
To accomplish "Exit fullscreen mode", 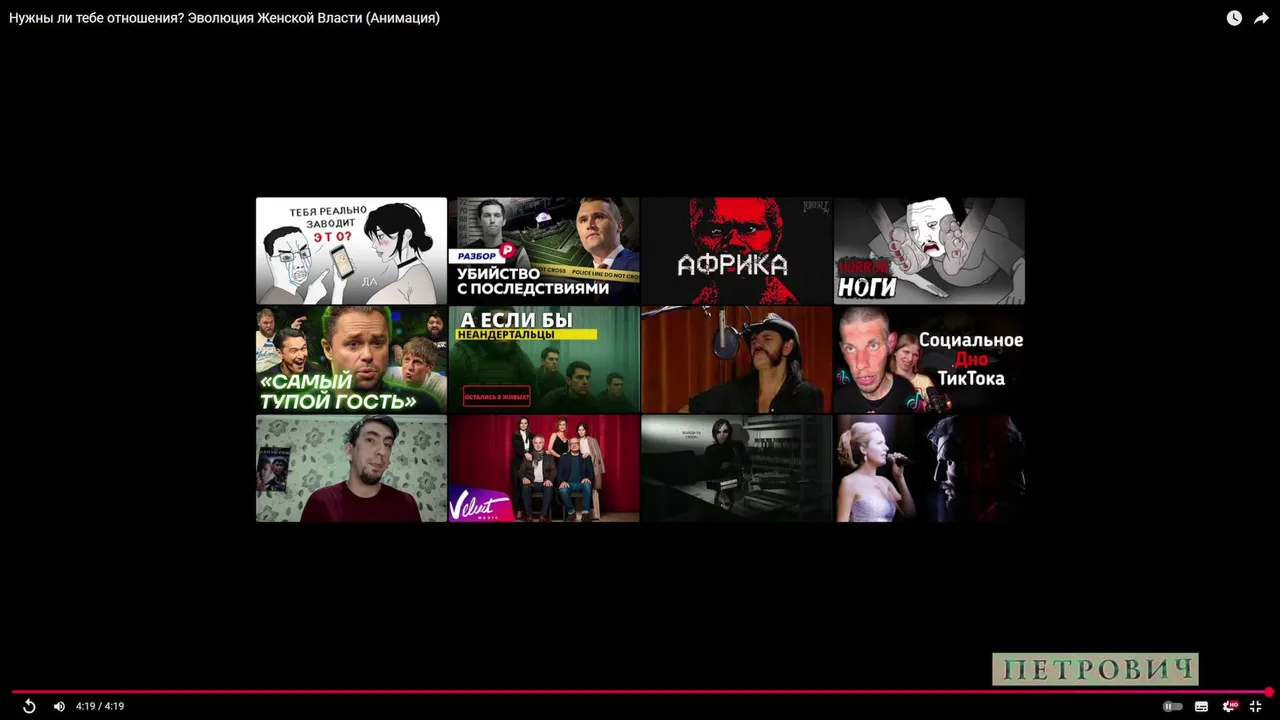I will coord(1255,706).
